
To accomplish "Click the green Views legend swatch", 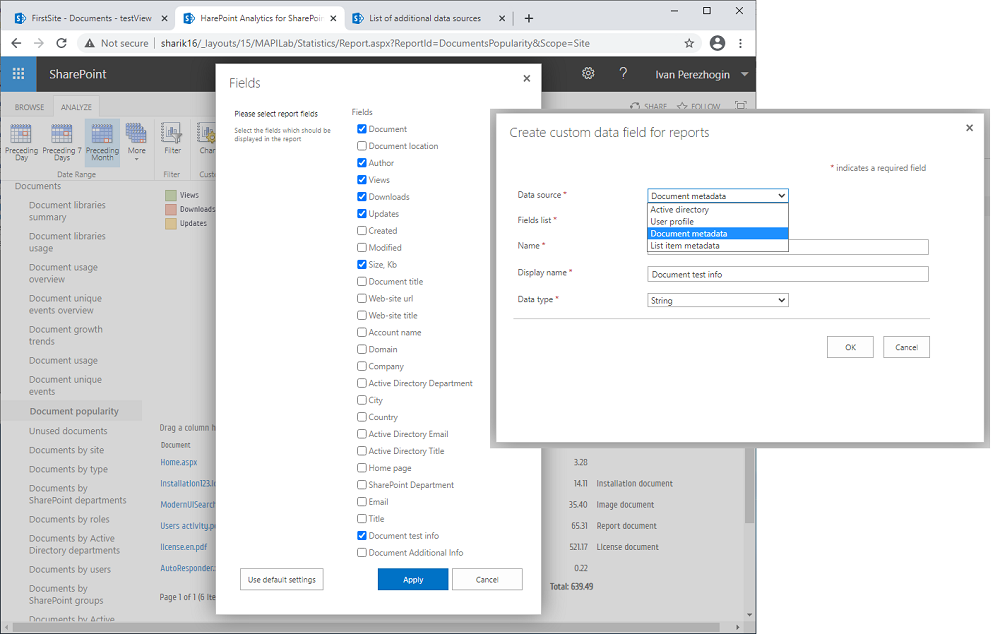I will pos(170,195).
